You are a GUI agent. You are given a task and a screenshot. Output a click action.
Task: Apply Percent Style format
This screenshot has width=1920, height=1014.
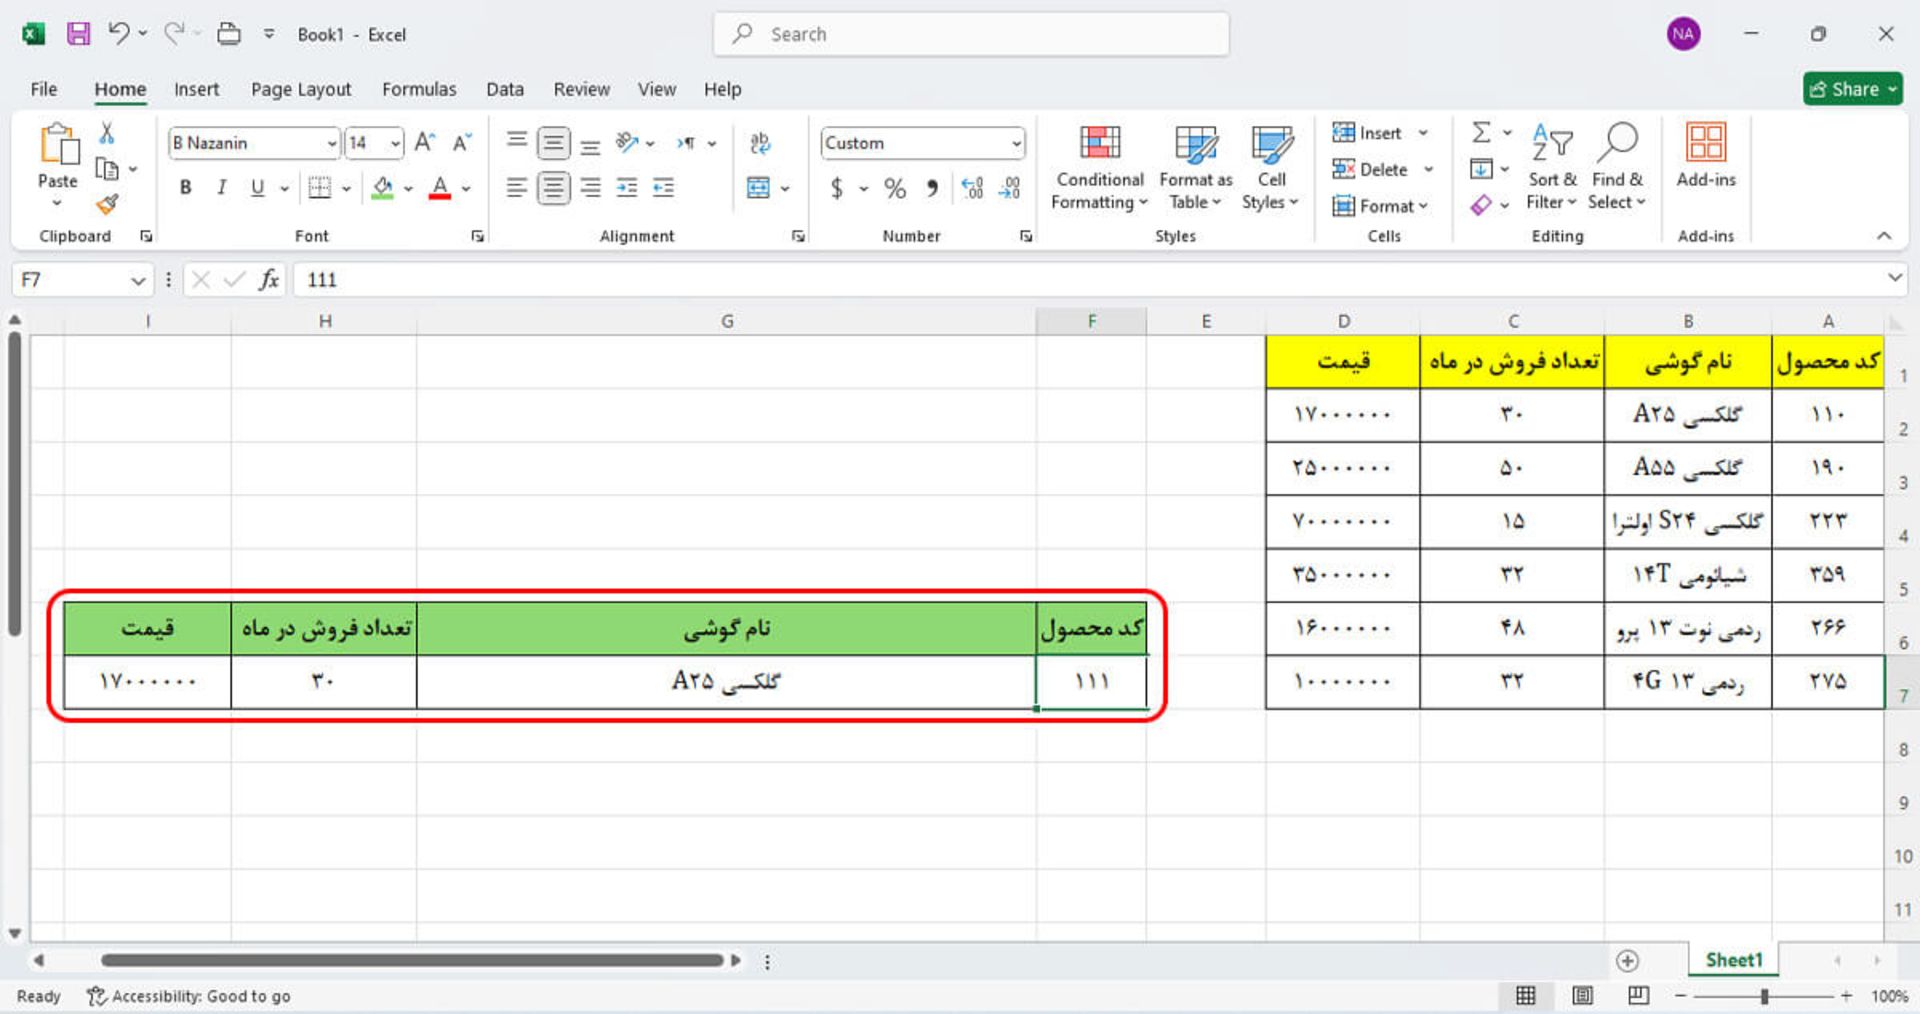point(895,188)
